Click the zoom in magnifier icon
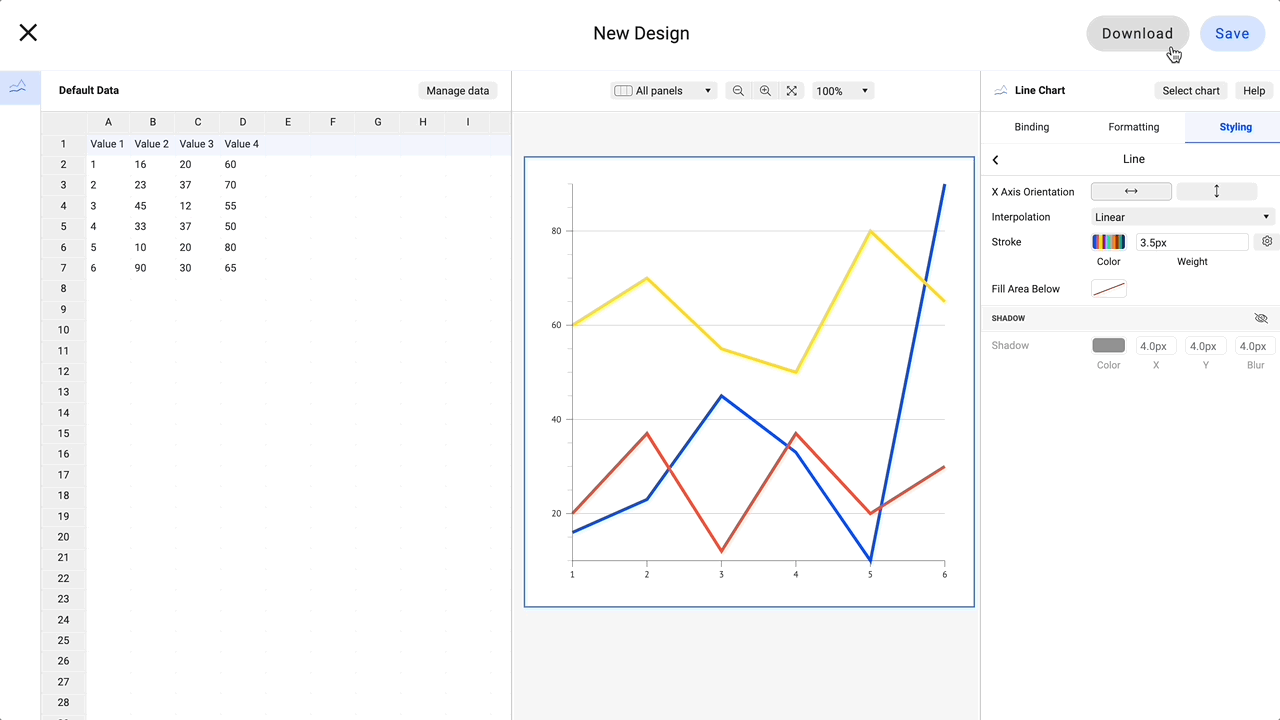This screenshot has height=720, width=1280. [x=765, y=90]
